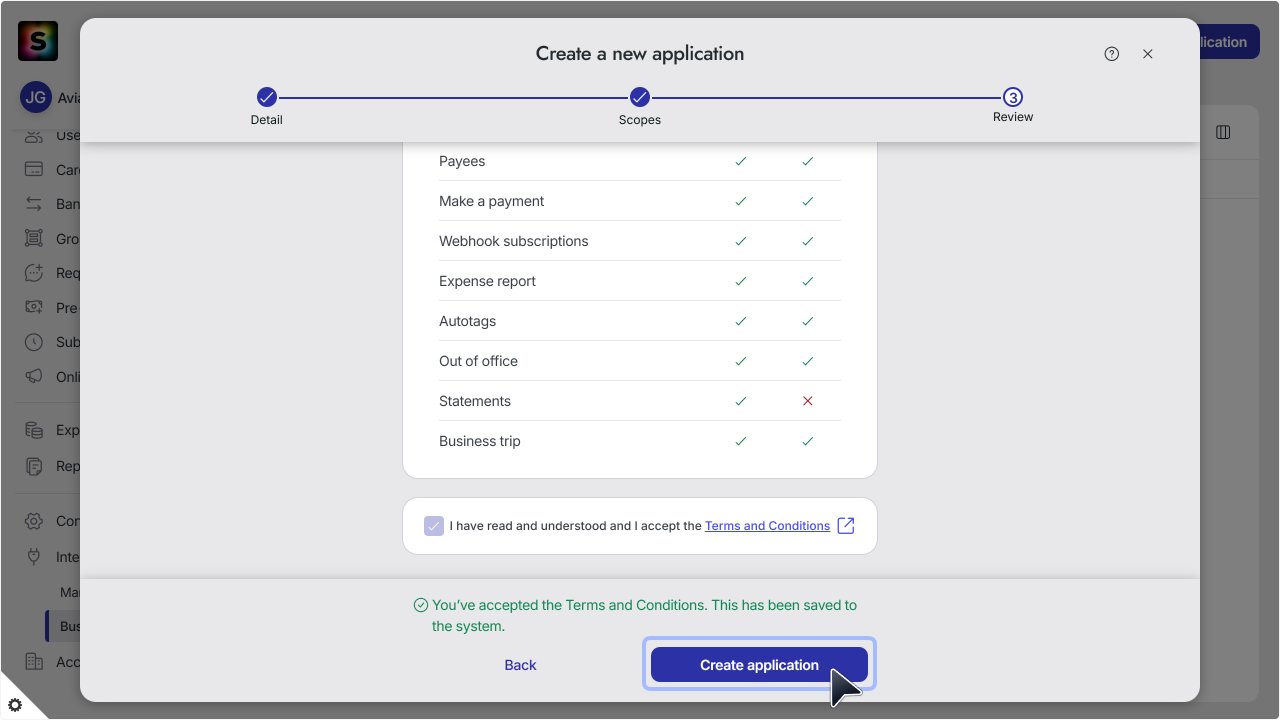Open the plug Integrations sidebar icon

[34, 557]
